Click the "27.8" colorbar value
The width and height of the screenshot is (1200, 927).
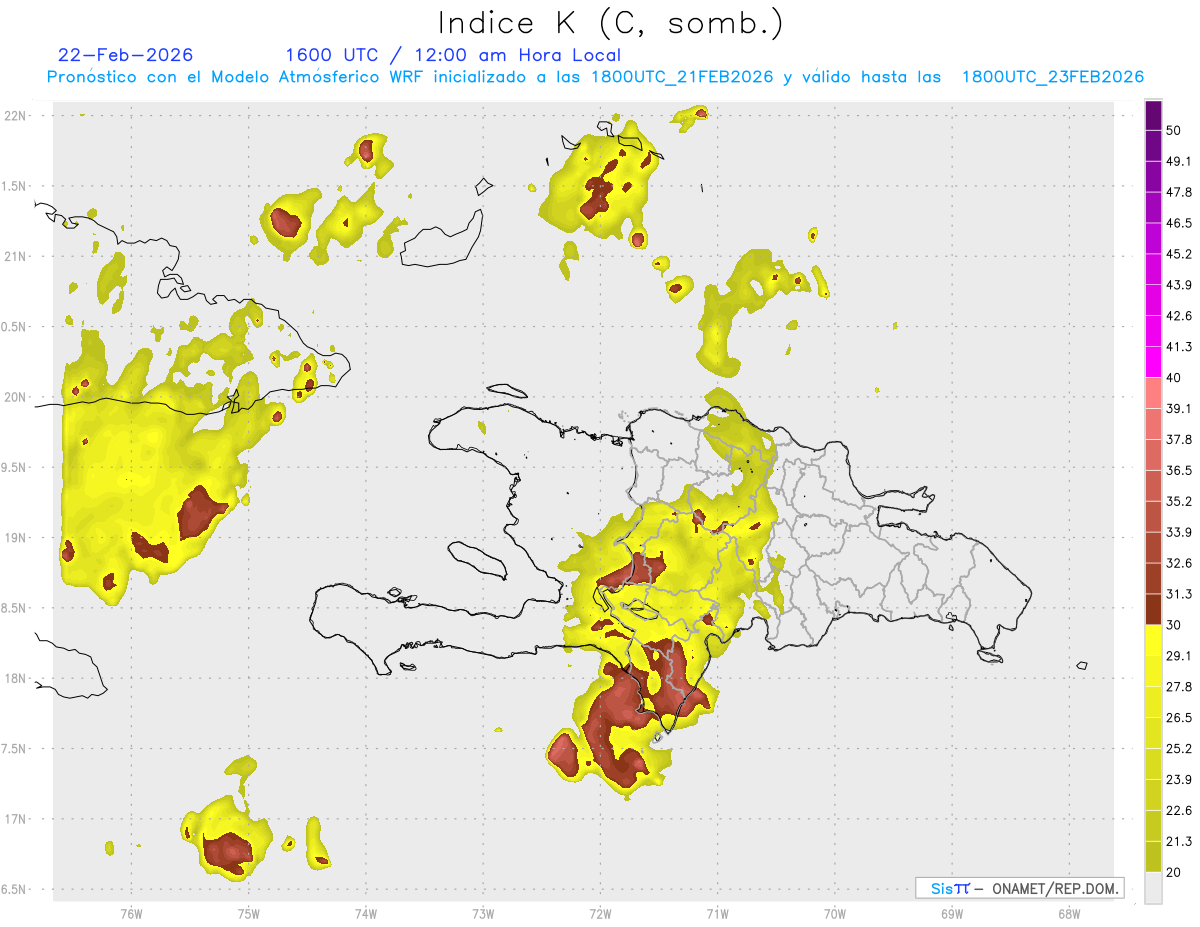(1178, 687)
